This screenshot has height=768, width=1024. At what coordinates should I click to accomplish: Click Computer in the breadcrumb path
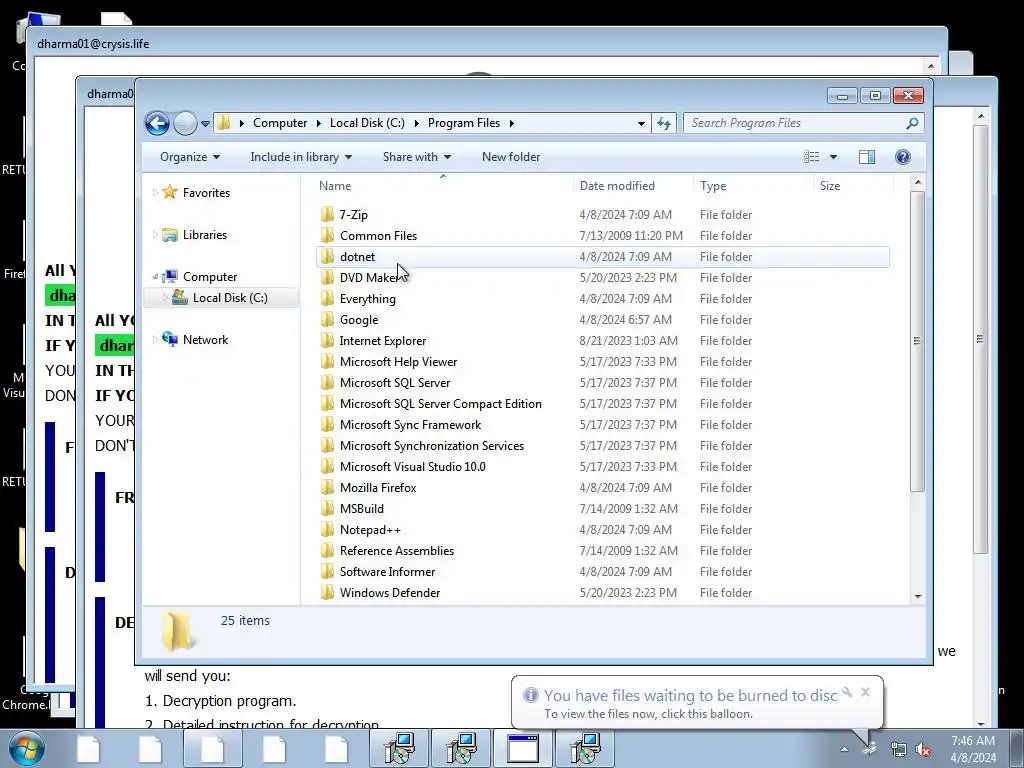(x=280, y=123)
